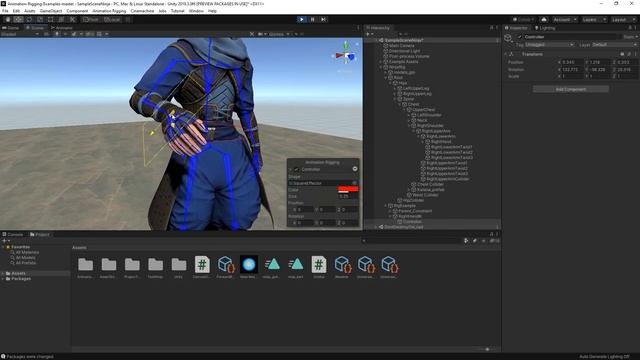
Task: Toggle the Controller active checkbox in Inspector
Action: coord(519,37)
